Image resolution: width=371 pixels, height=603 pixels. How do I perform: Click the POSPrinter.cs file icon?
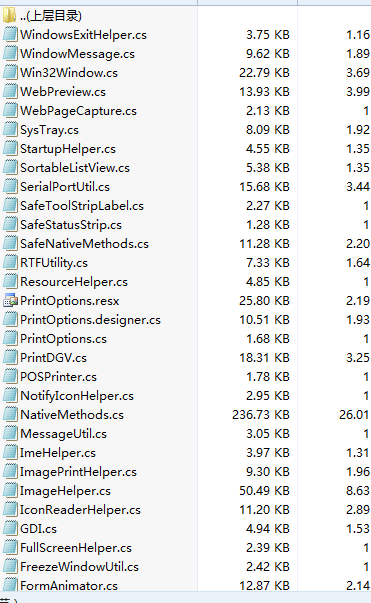[x=10, y=376]
